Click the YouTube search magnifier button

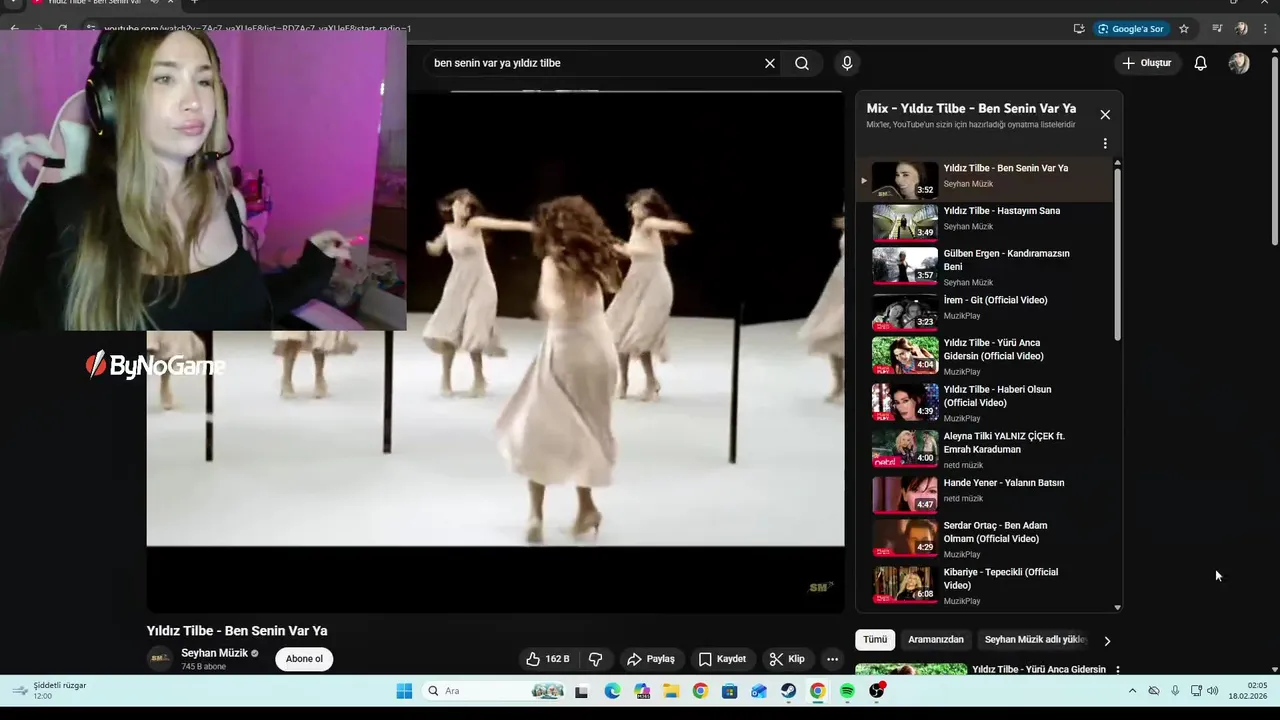(802, 63)
